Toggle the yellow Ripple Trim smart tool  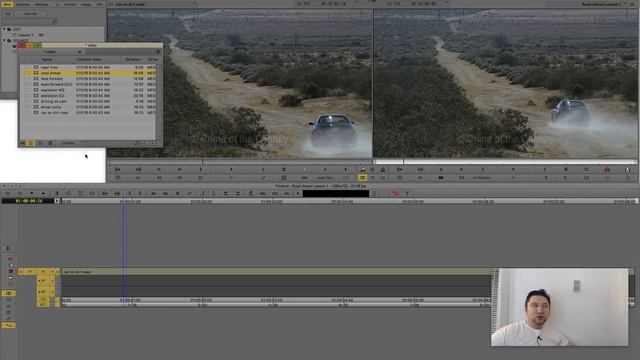[10, 278]
